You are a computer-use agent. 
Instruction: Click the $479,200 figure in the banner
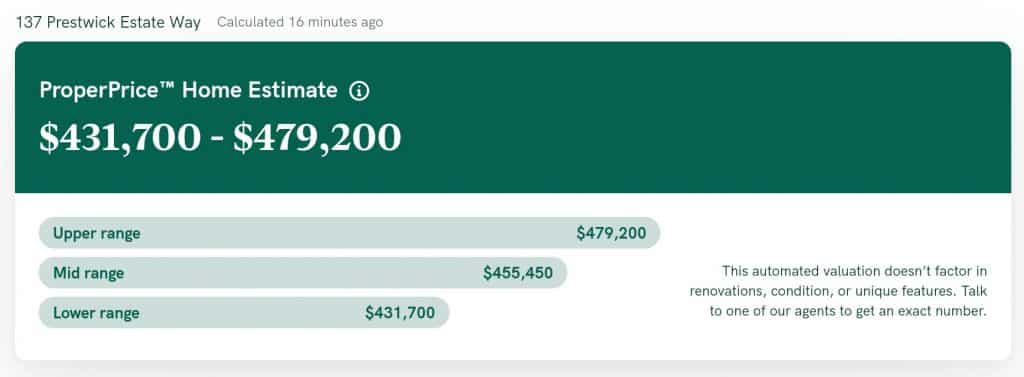tap(317, 137)
